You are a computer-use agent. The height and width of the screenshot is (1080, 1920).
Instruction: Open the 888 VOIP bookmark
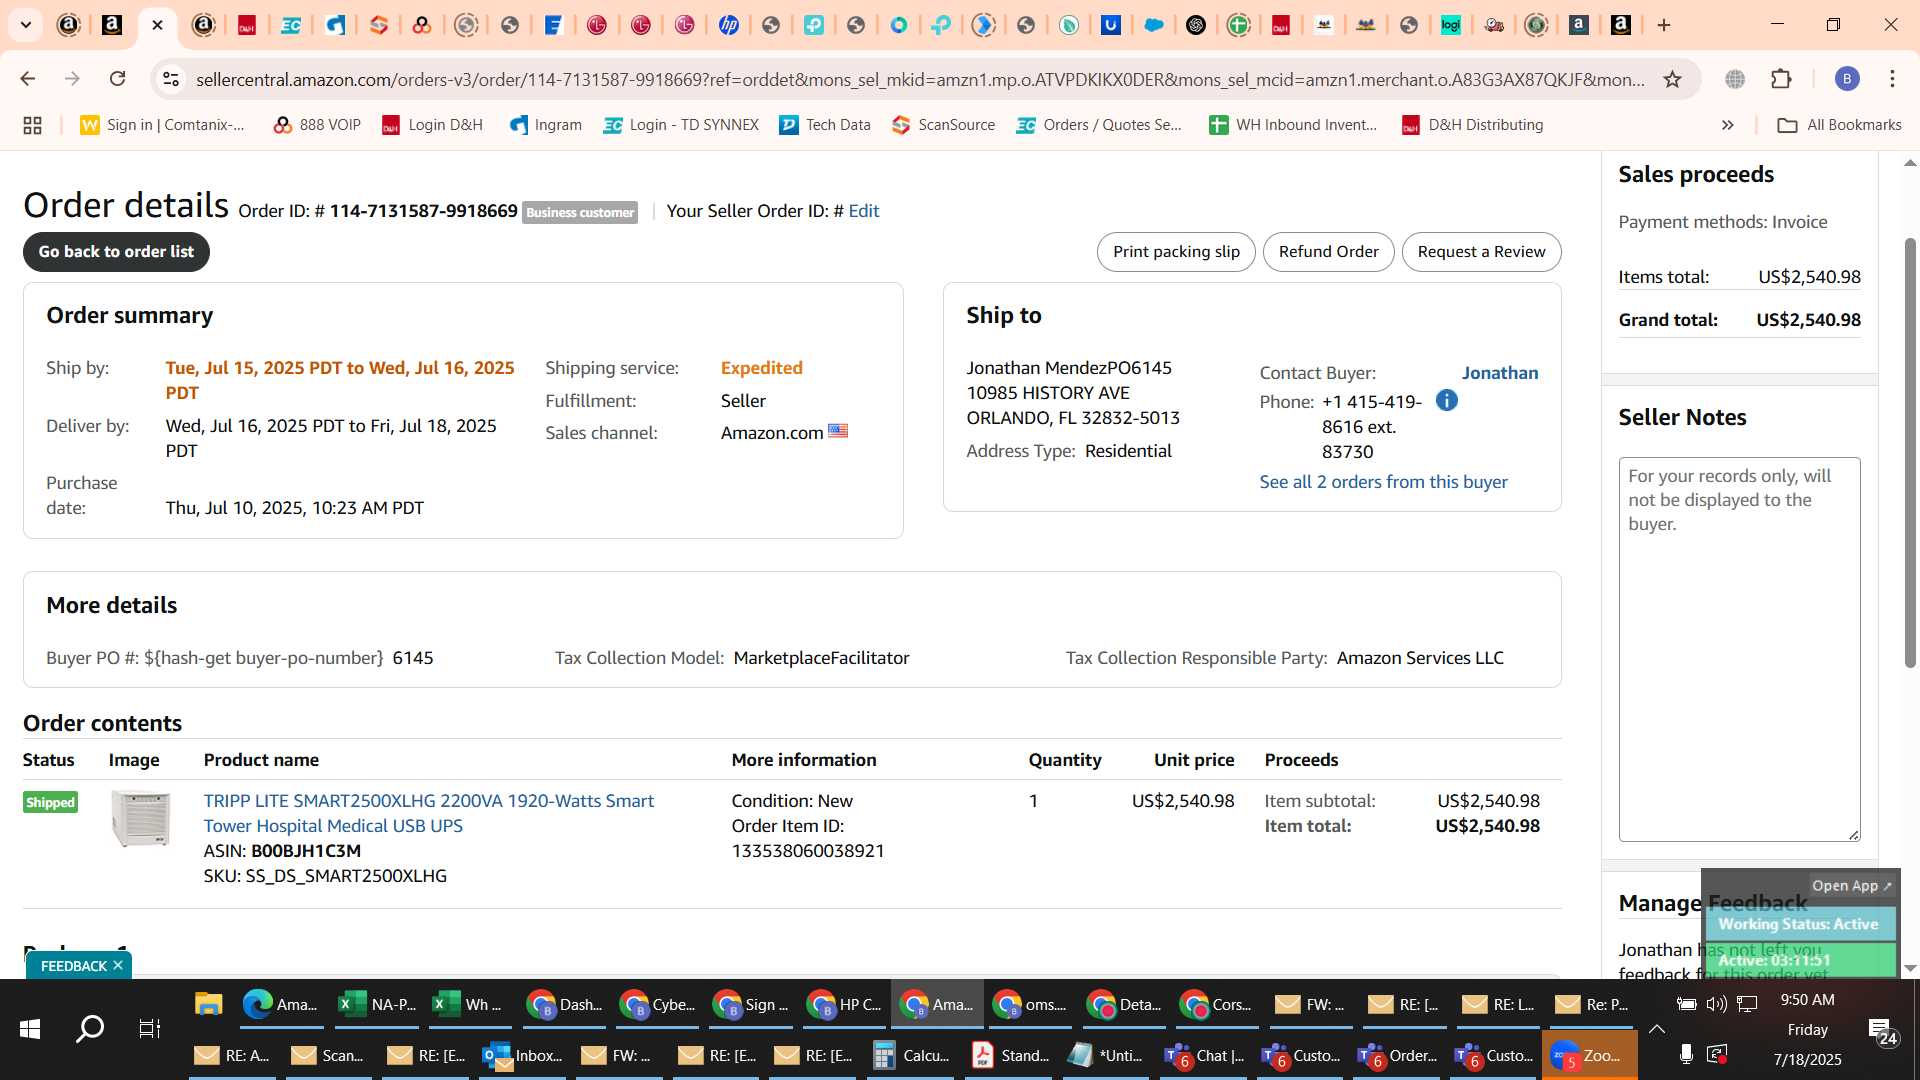click(317, 125)
